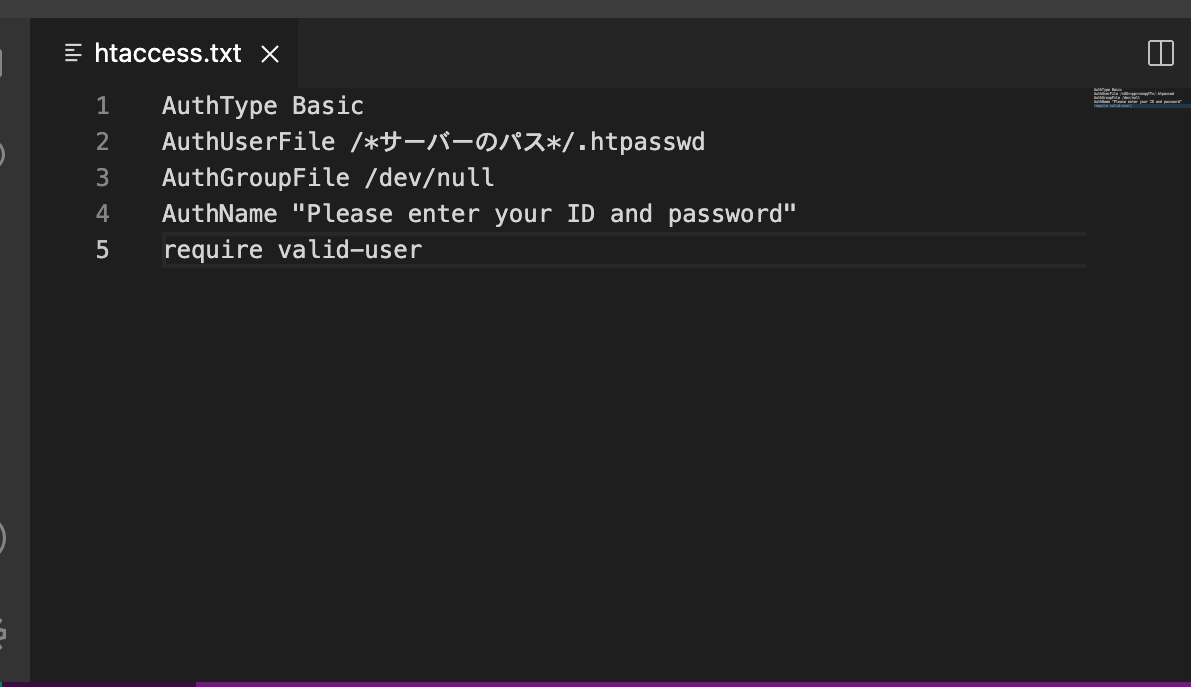The height and width of the screenshot is (687, 1191).
Task: Click the text file icon in htaccess.txt tab
Action: tap(73, 53)
